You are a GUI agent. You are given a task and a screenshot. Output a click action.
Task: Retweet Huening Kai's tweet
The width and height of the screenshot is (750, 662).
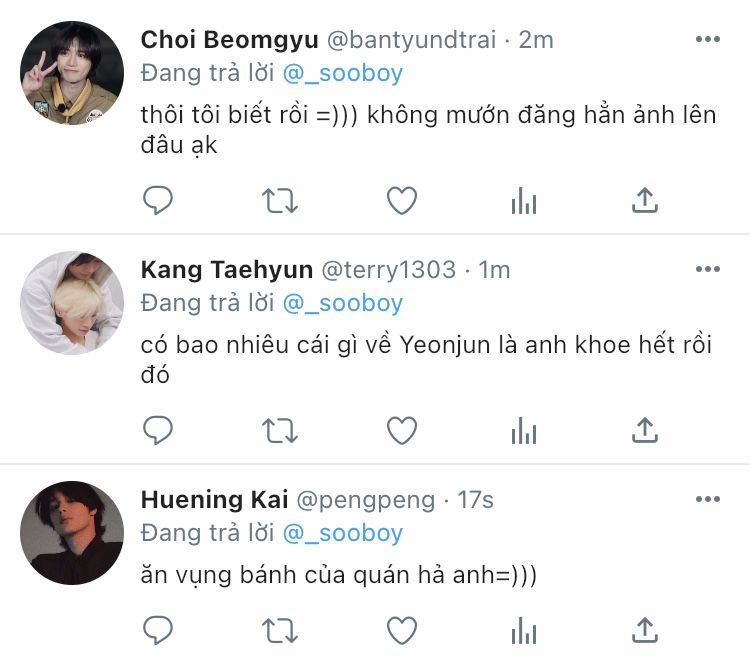tap(280, 630)
